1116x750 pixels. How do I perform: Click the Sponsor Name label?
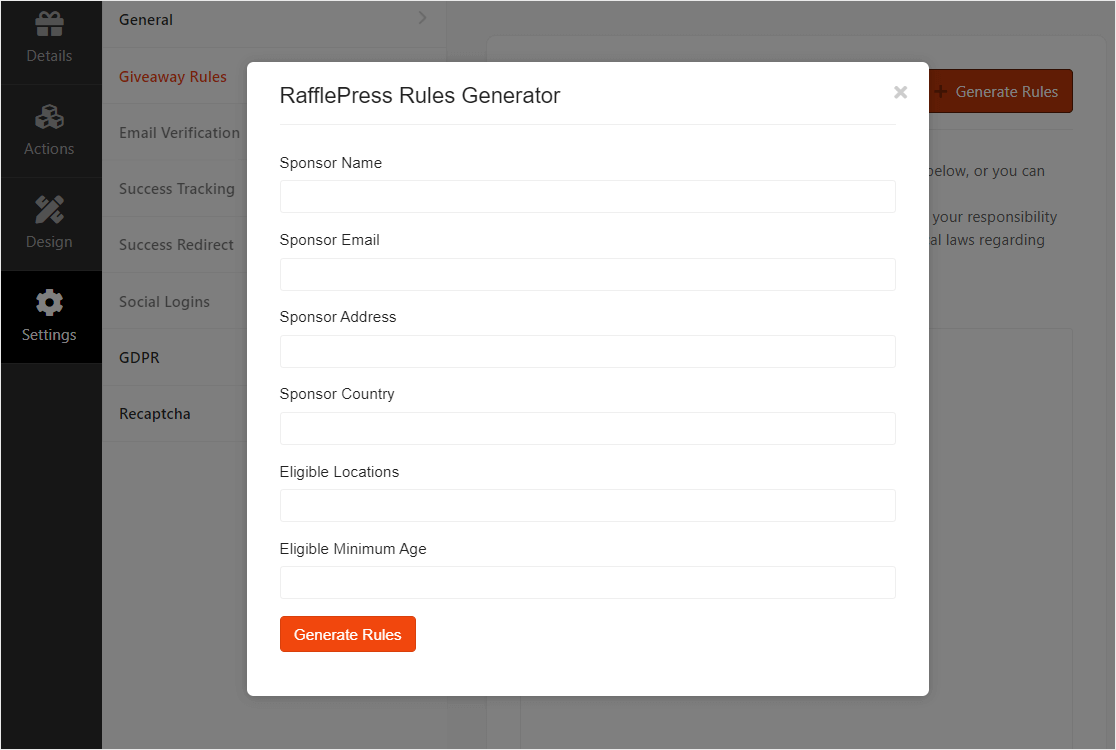(331, 163)
